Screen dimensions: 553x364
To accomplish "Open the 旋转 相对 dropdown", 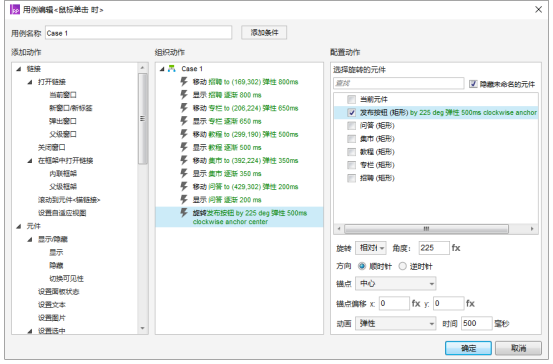I will pos(371,248).
